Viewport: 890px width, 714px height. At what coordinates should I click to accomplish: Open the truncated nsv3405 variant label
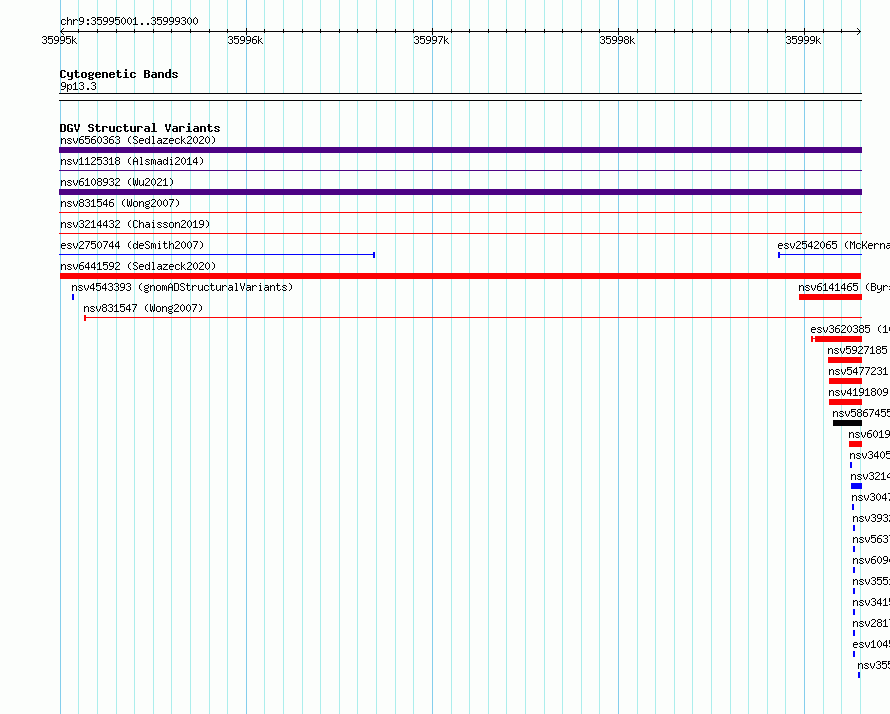(870, 455)
